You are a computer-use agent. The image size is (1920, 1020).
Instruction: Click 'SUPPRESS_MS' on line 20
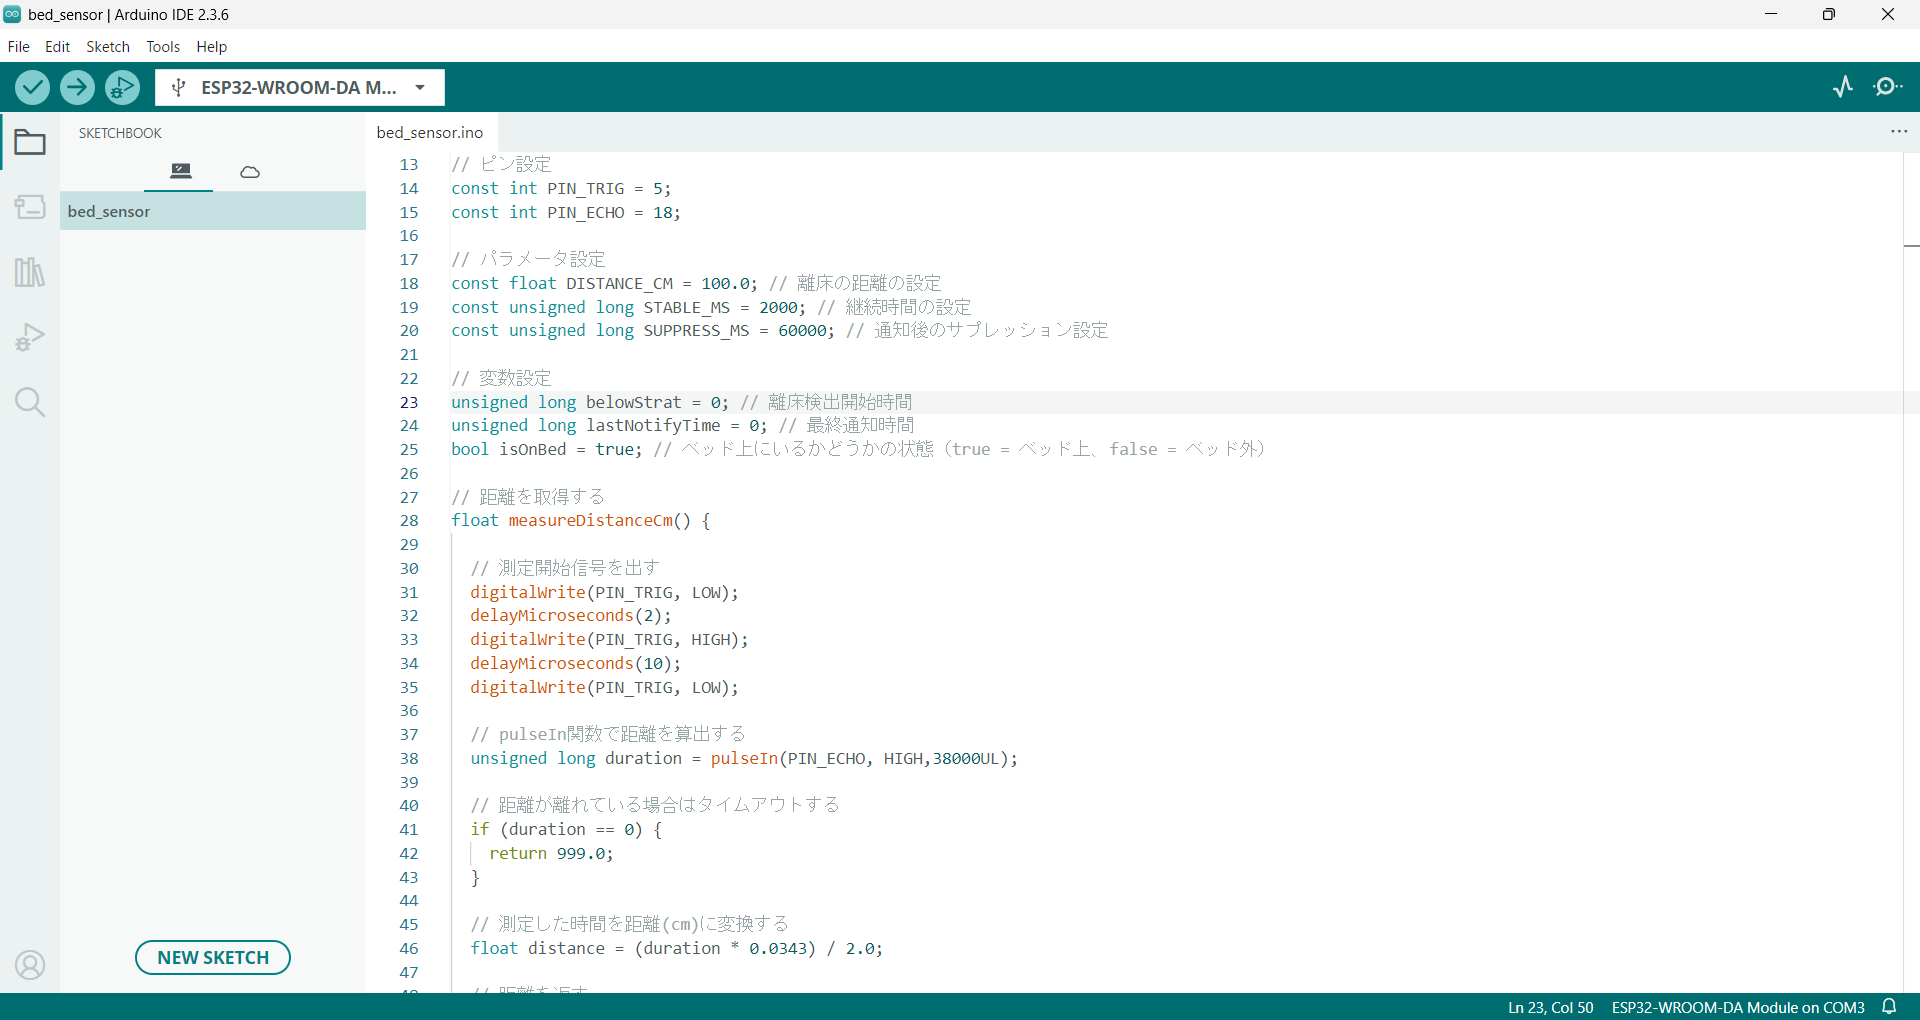(696, 331)
